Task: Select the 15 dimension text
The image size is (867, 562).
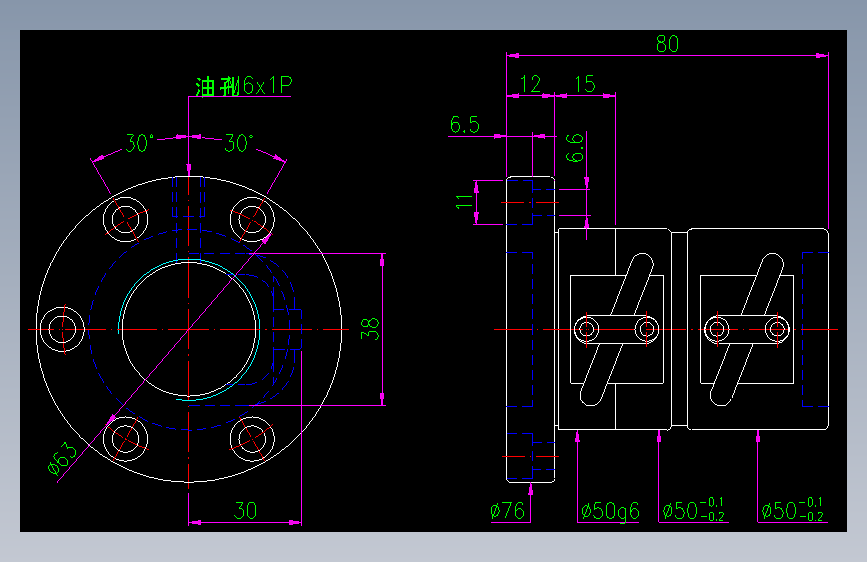Action: coord(584,84)
